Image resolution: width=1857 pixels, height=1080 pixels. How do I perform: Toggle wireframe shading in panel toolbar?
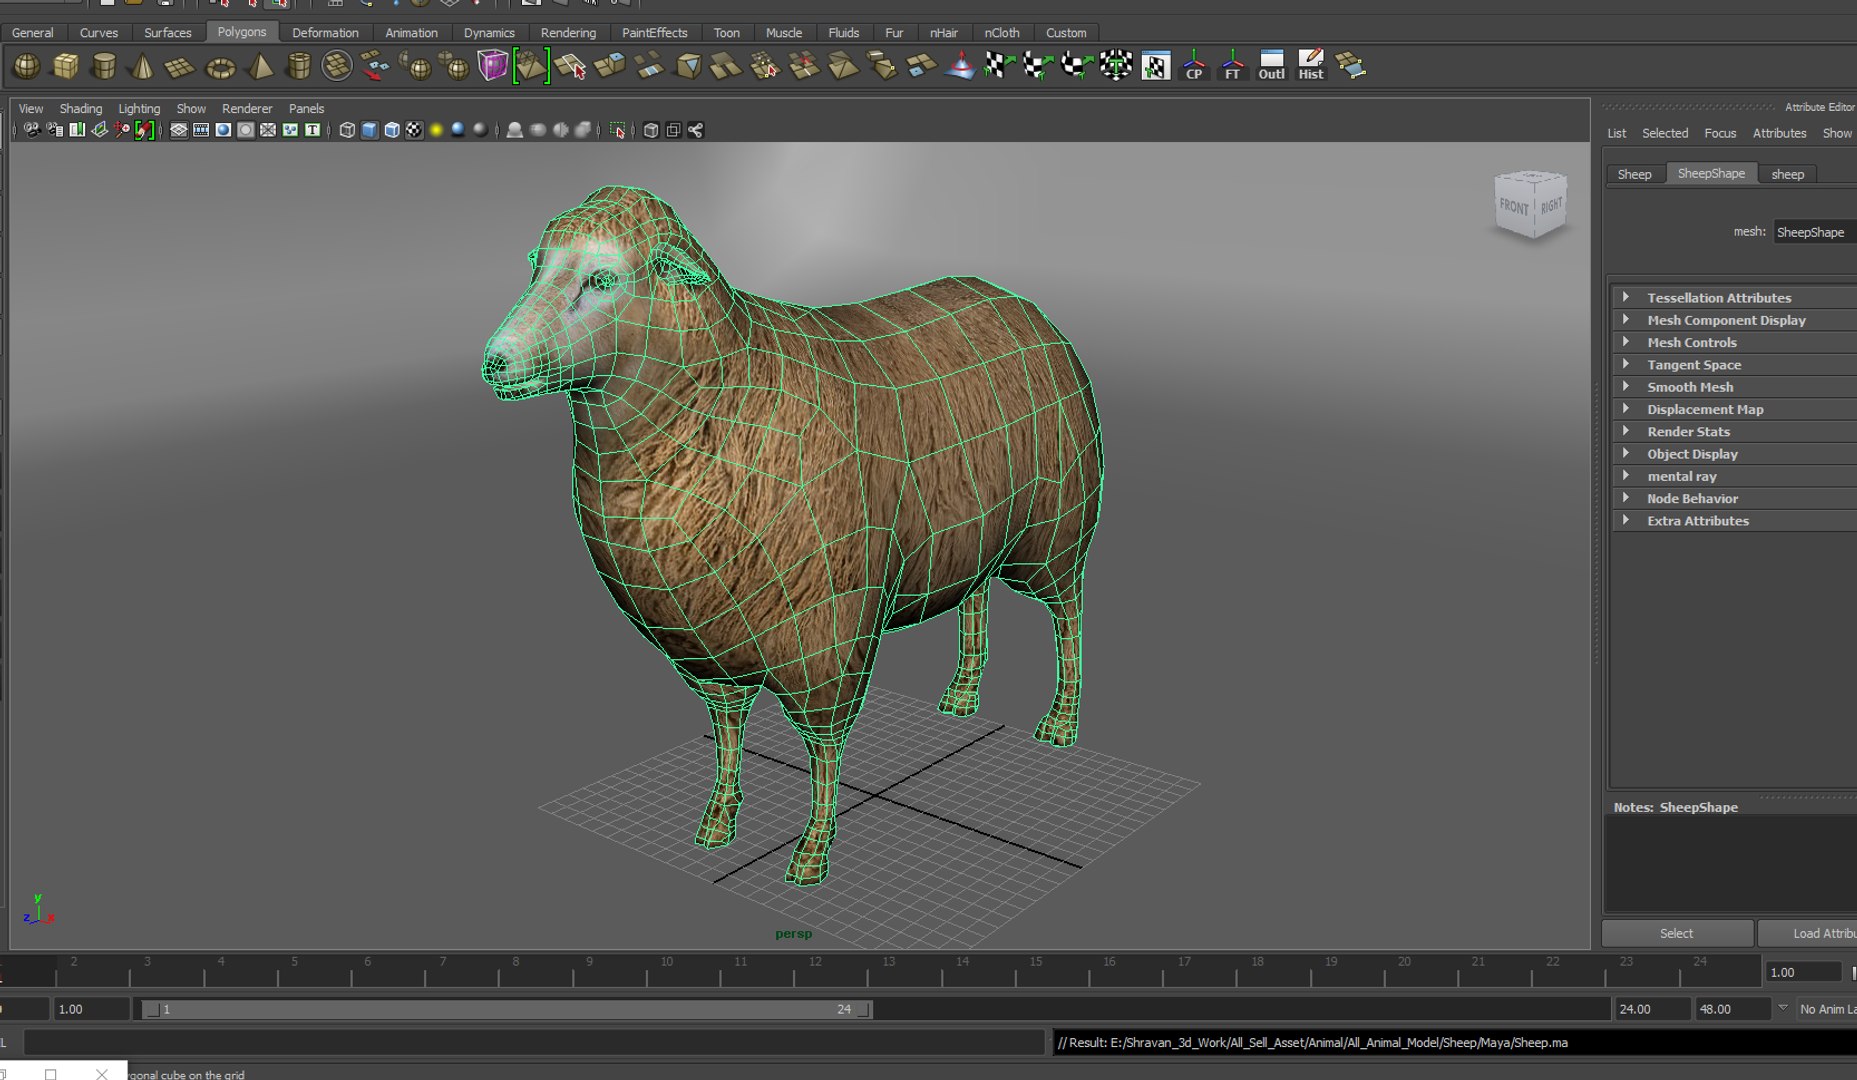pos(347,130)
